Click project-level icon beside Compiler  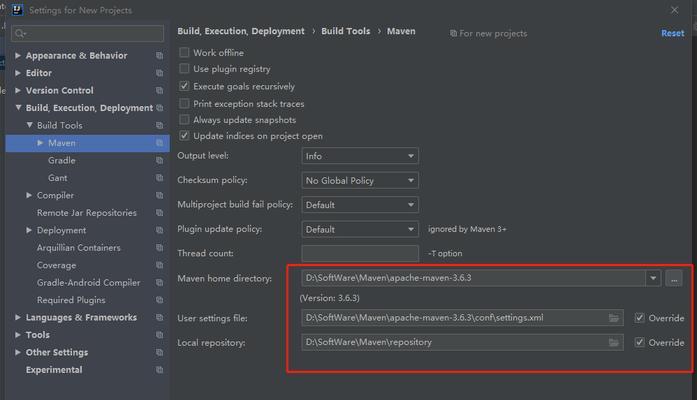(x=160, y=195)
